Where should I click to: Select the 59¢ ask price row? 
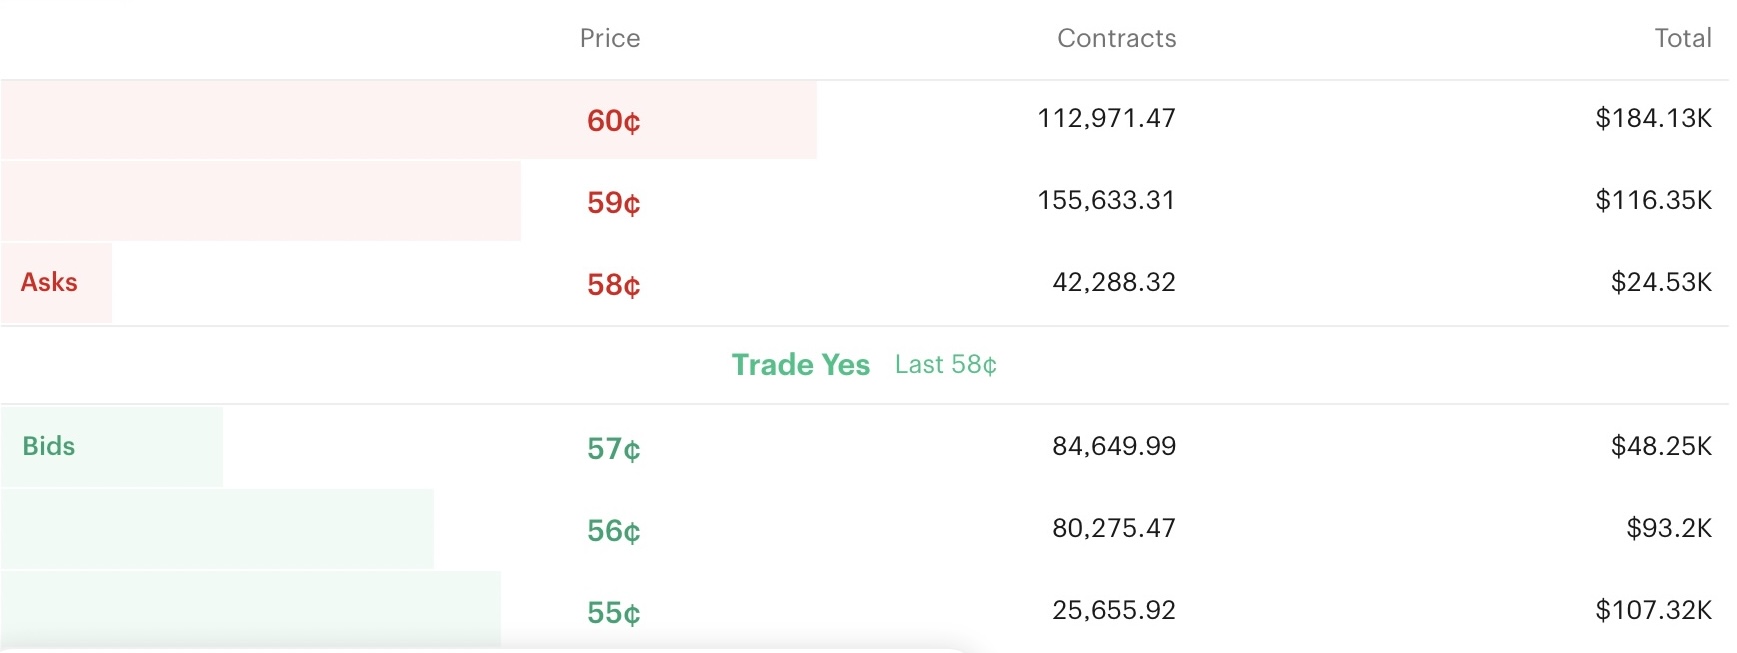click(865, 201)
